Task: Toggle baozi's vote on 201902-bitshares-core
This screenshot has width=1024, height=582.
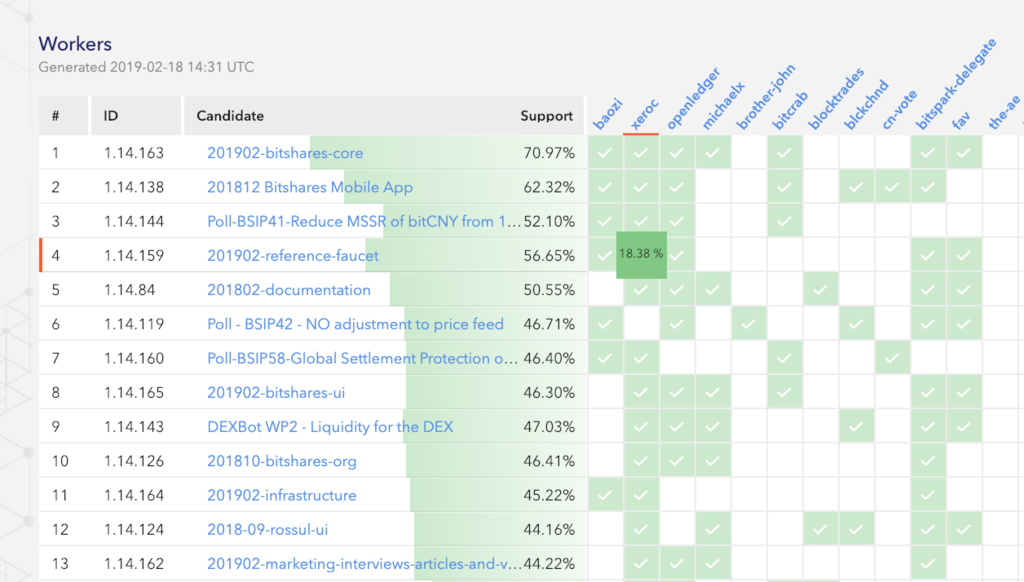Action: coord(605,153)
